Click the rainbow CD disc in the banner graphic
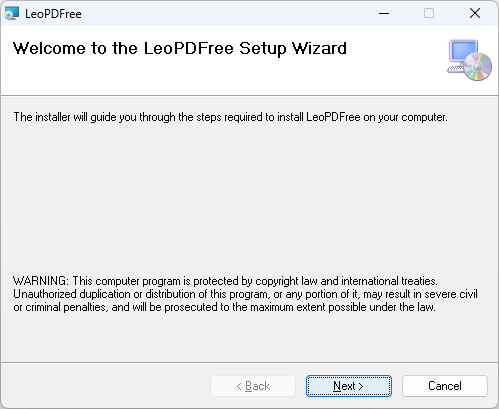 pos(478,66)
